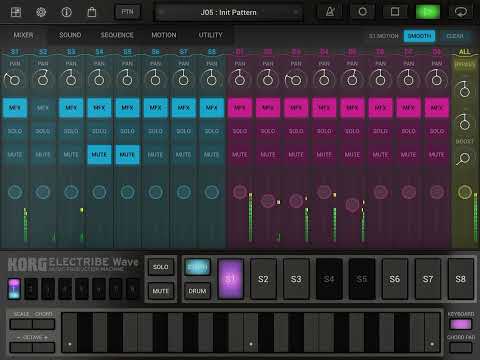Tap the lit S1 part pad
The image size is (480, 360).
[x=230, y=279]
